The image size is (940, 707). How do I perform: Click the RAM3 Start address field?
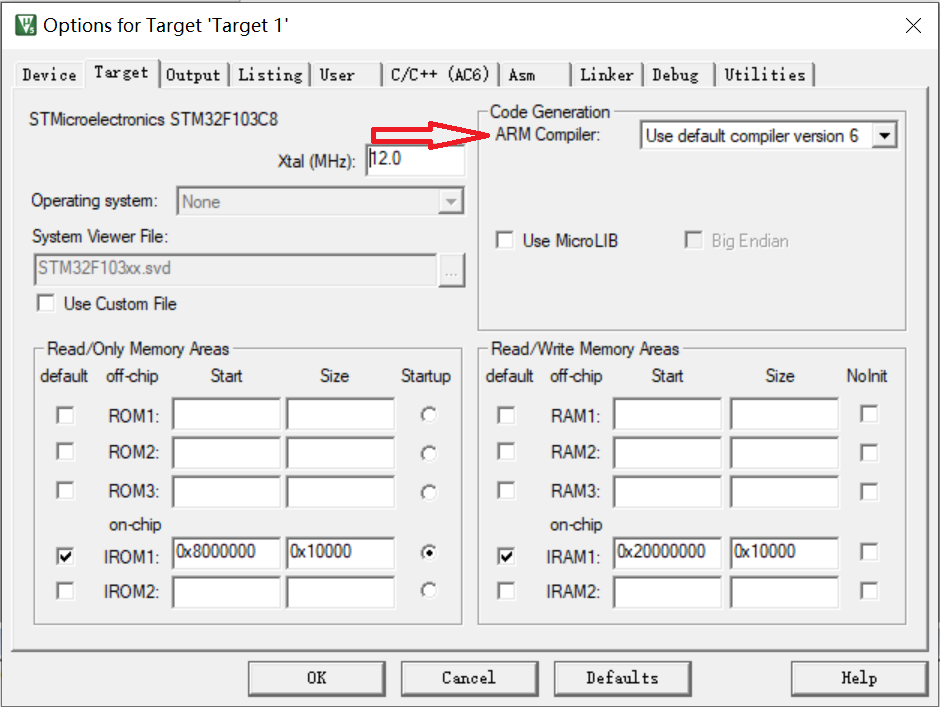pos(667,492)
